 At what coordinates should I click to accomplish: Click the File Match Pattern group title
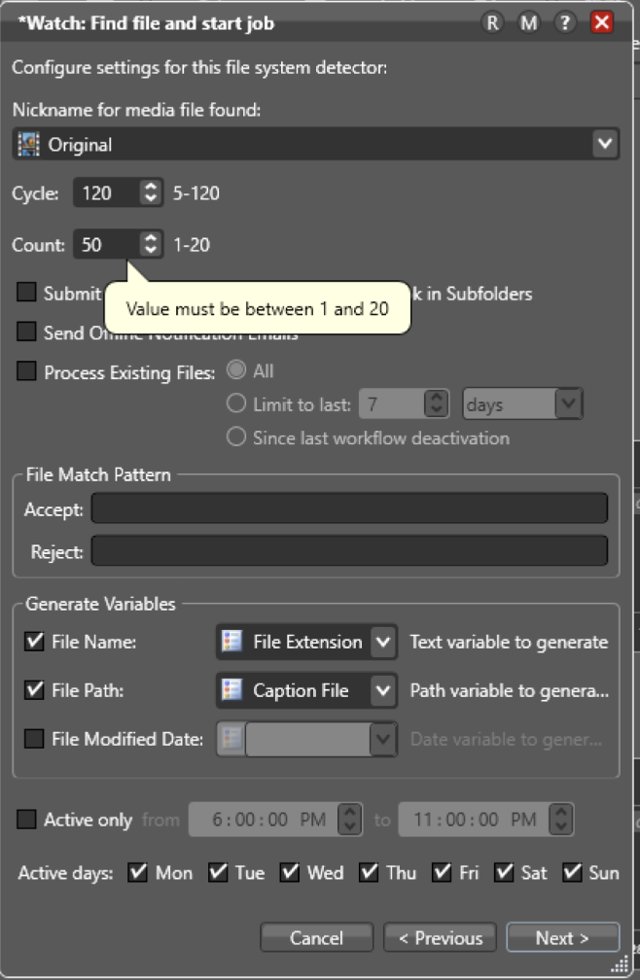(98, 474)
